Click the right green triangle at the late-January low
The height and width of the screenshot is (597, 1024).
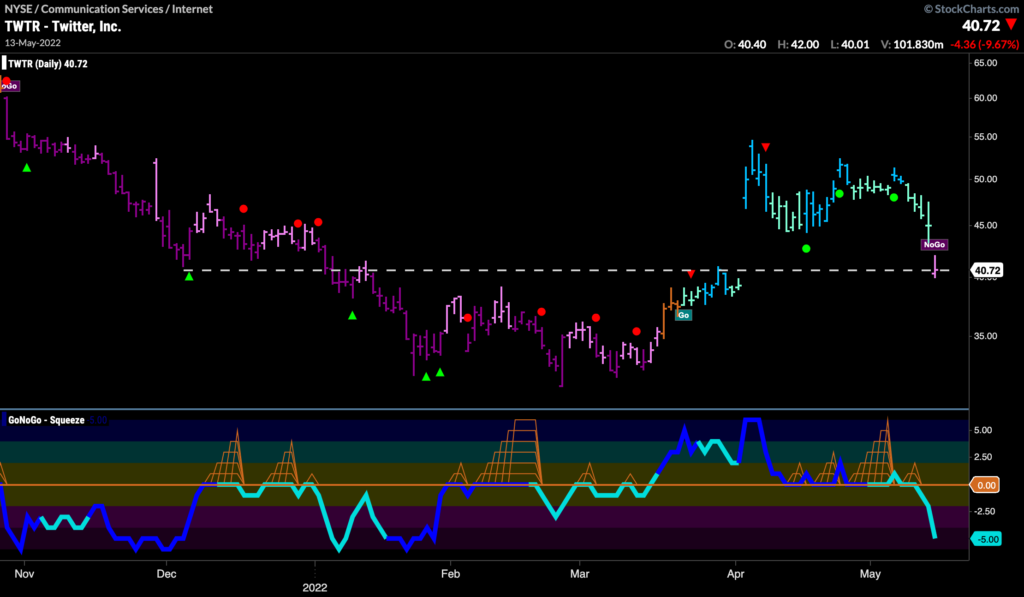point(440,372)
